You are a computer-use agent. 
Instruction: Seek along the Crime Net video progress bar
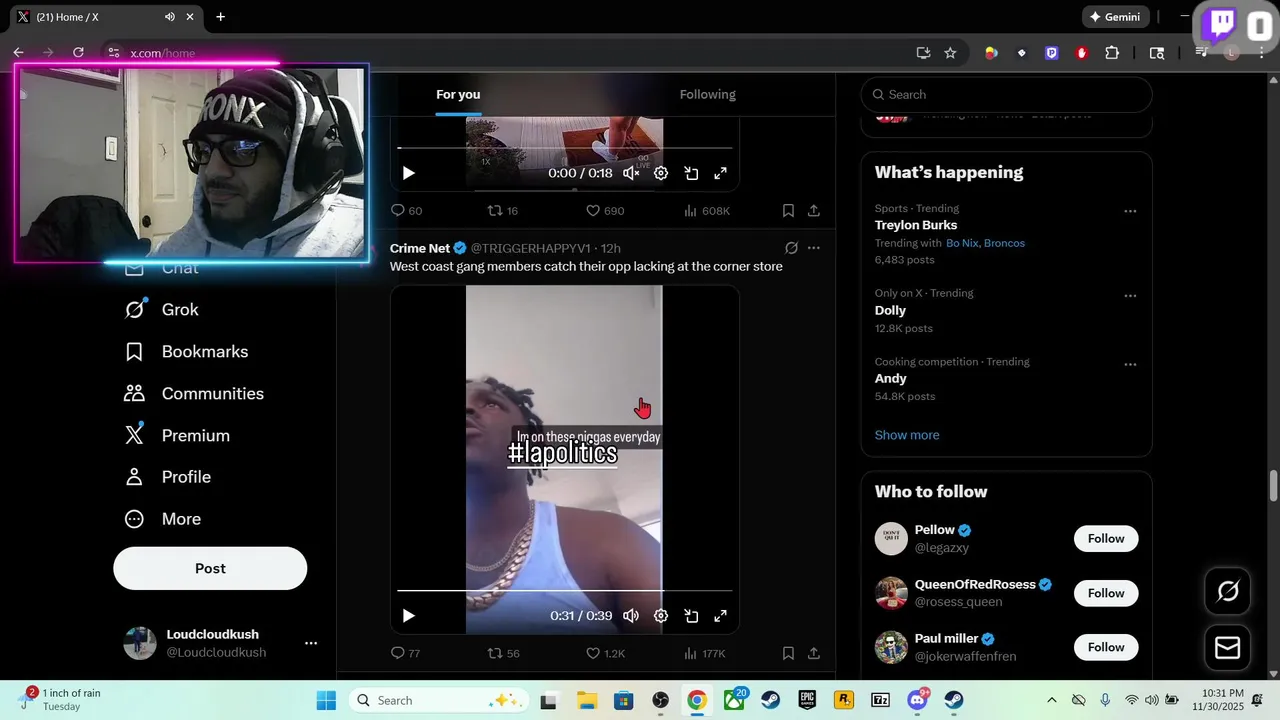(564, 591)
